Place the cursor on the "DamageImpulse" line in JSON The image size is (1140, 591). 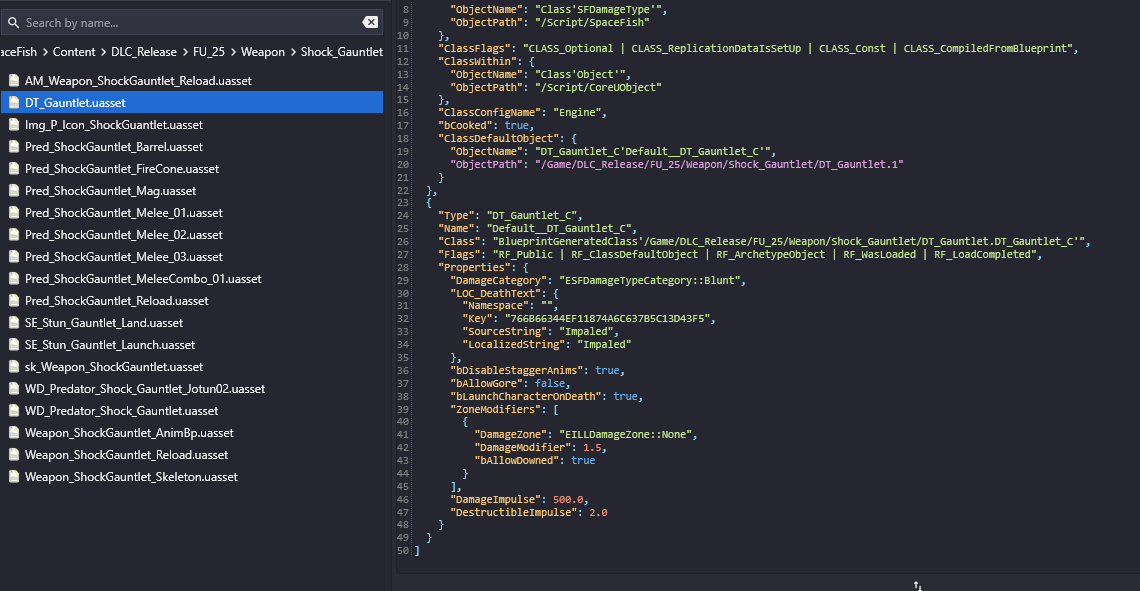coord(520,499)
